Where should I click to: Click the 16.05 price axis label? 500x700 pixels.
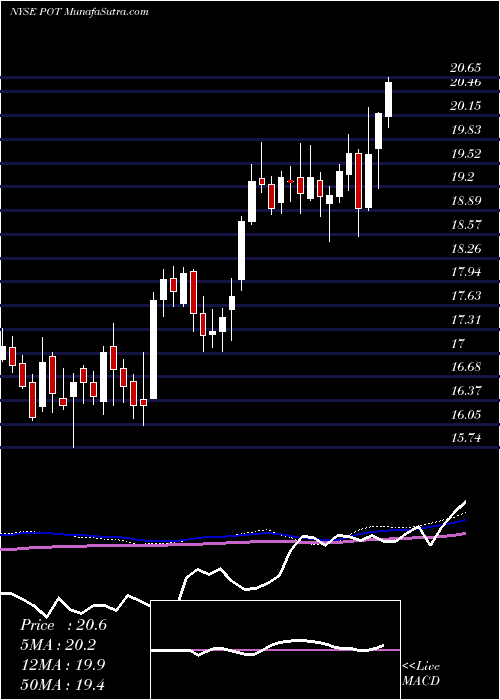coord(466,414)
